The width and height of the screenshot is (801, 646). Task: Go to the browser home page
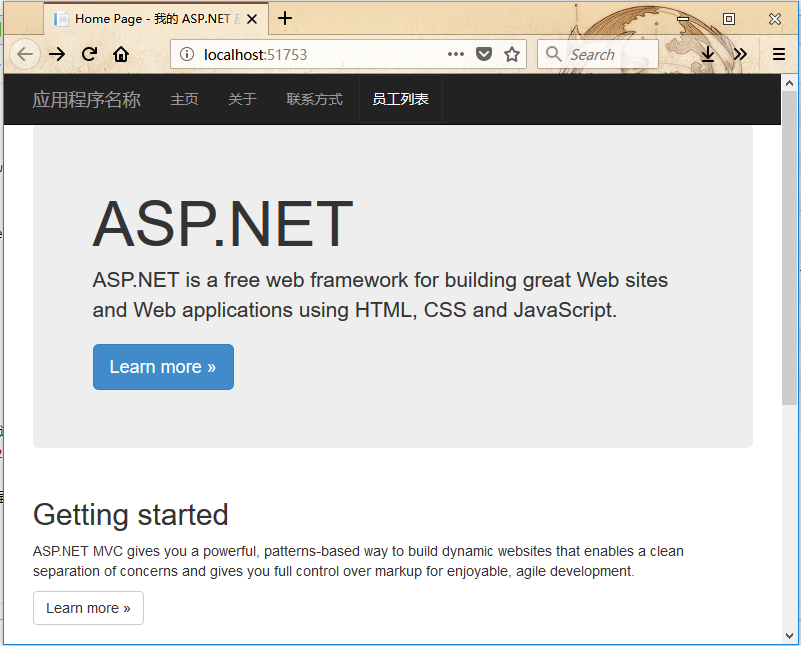click(121, 54)
